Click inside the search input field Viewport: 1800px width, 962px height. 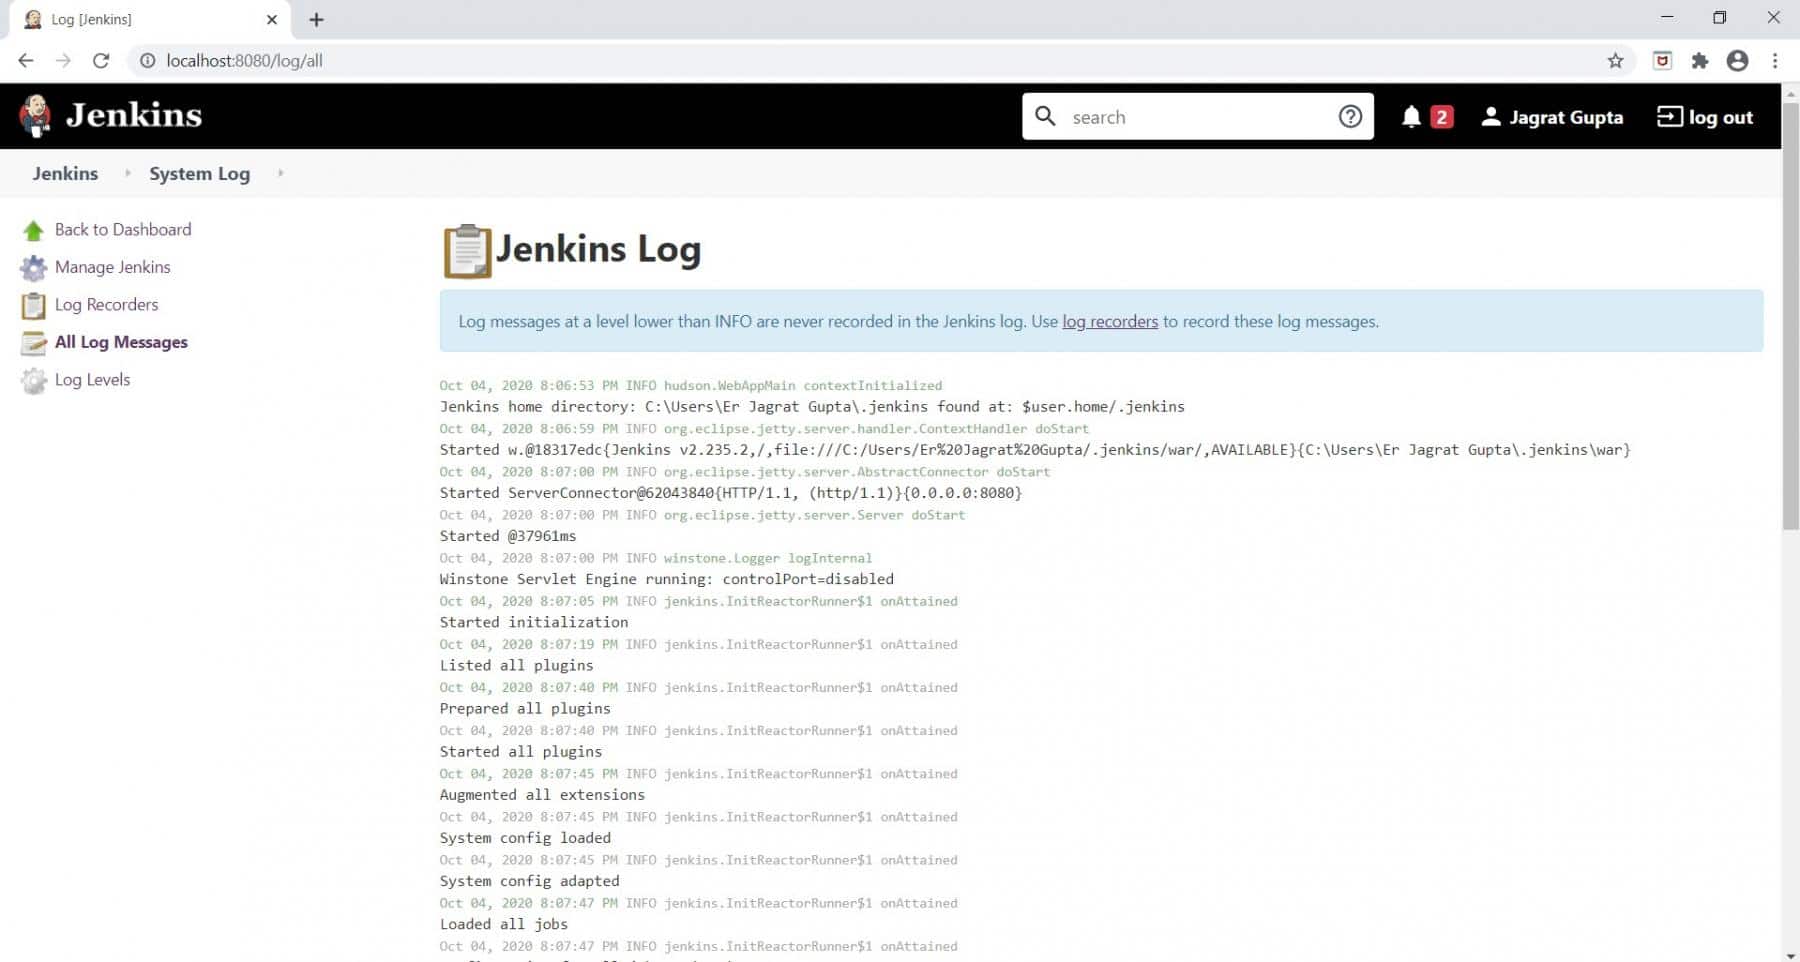(x=1180, y=116)
